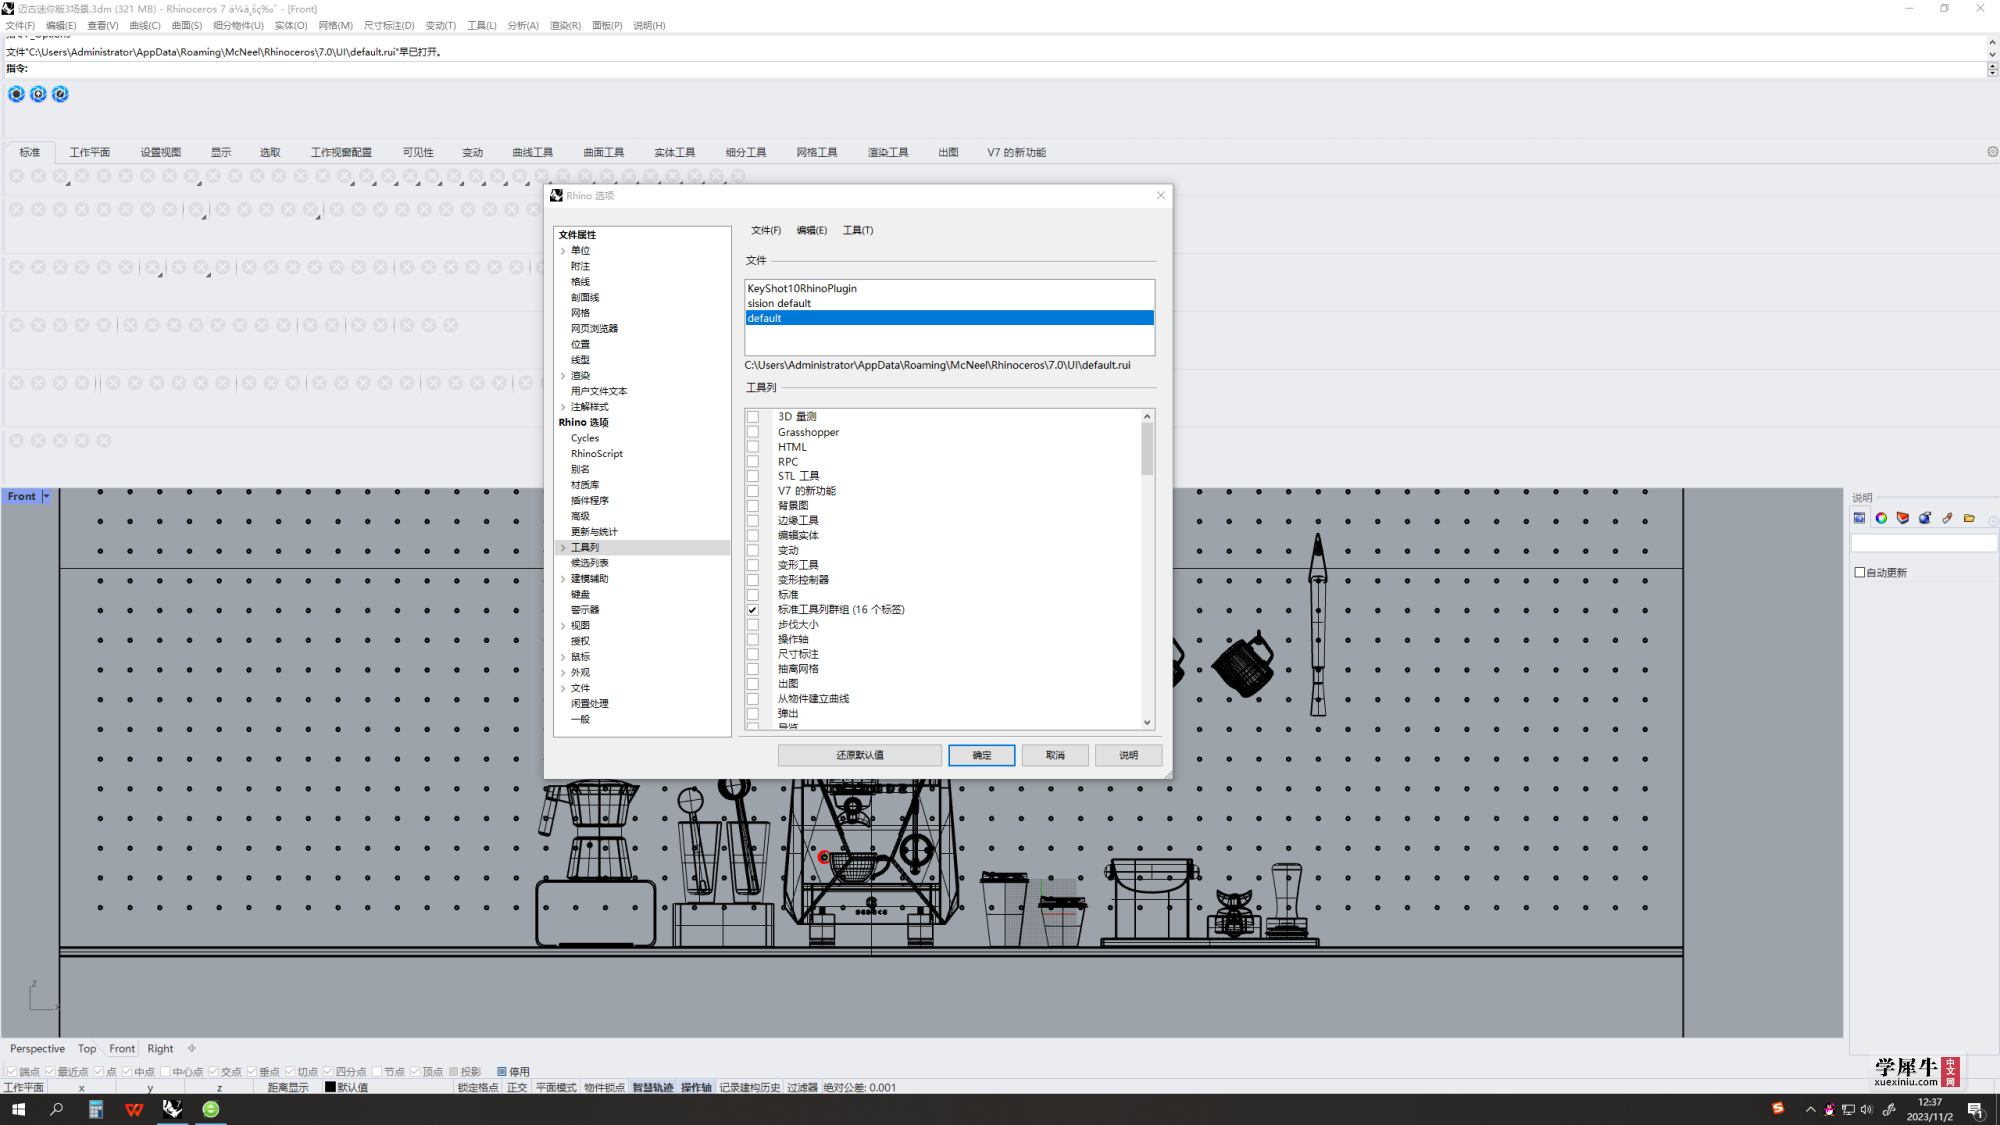The height and width of the screenshot is (1125, 2000).
Task: Show hidden system tray icons
Action: (1810, 1109)
